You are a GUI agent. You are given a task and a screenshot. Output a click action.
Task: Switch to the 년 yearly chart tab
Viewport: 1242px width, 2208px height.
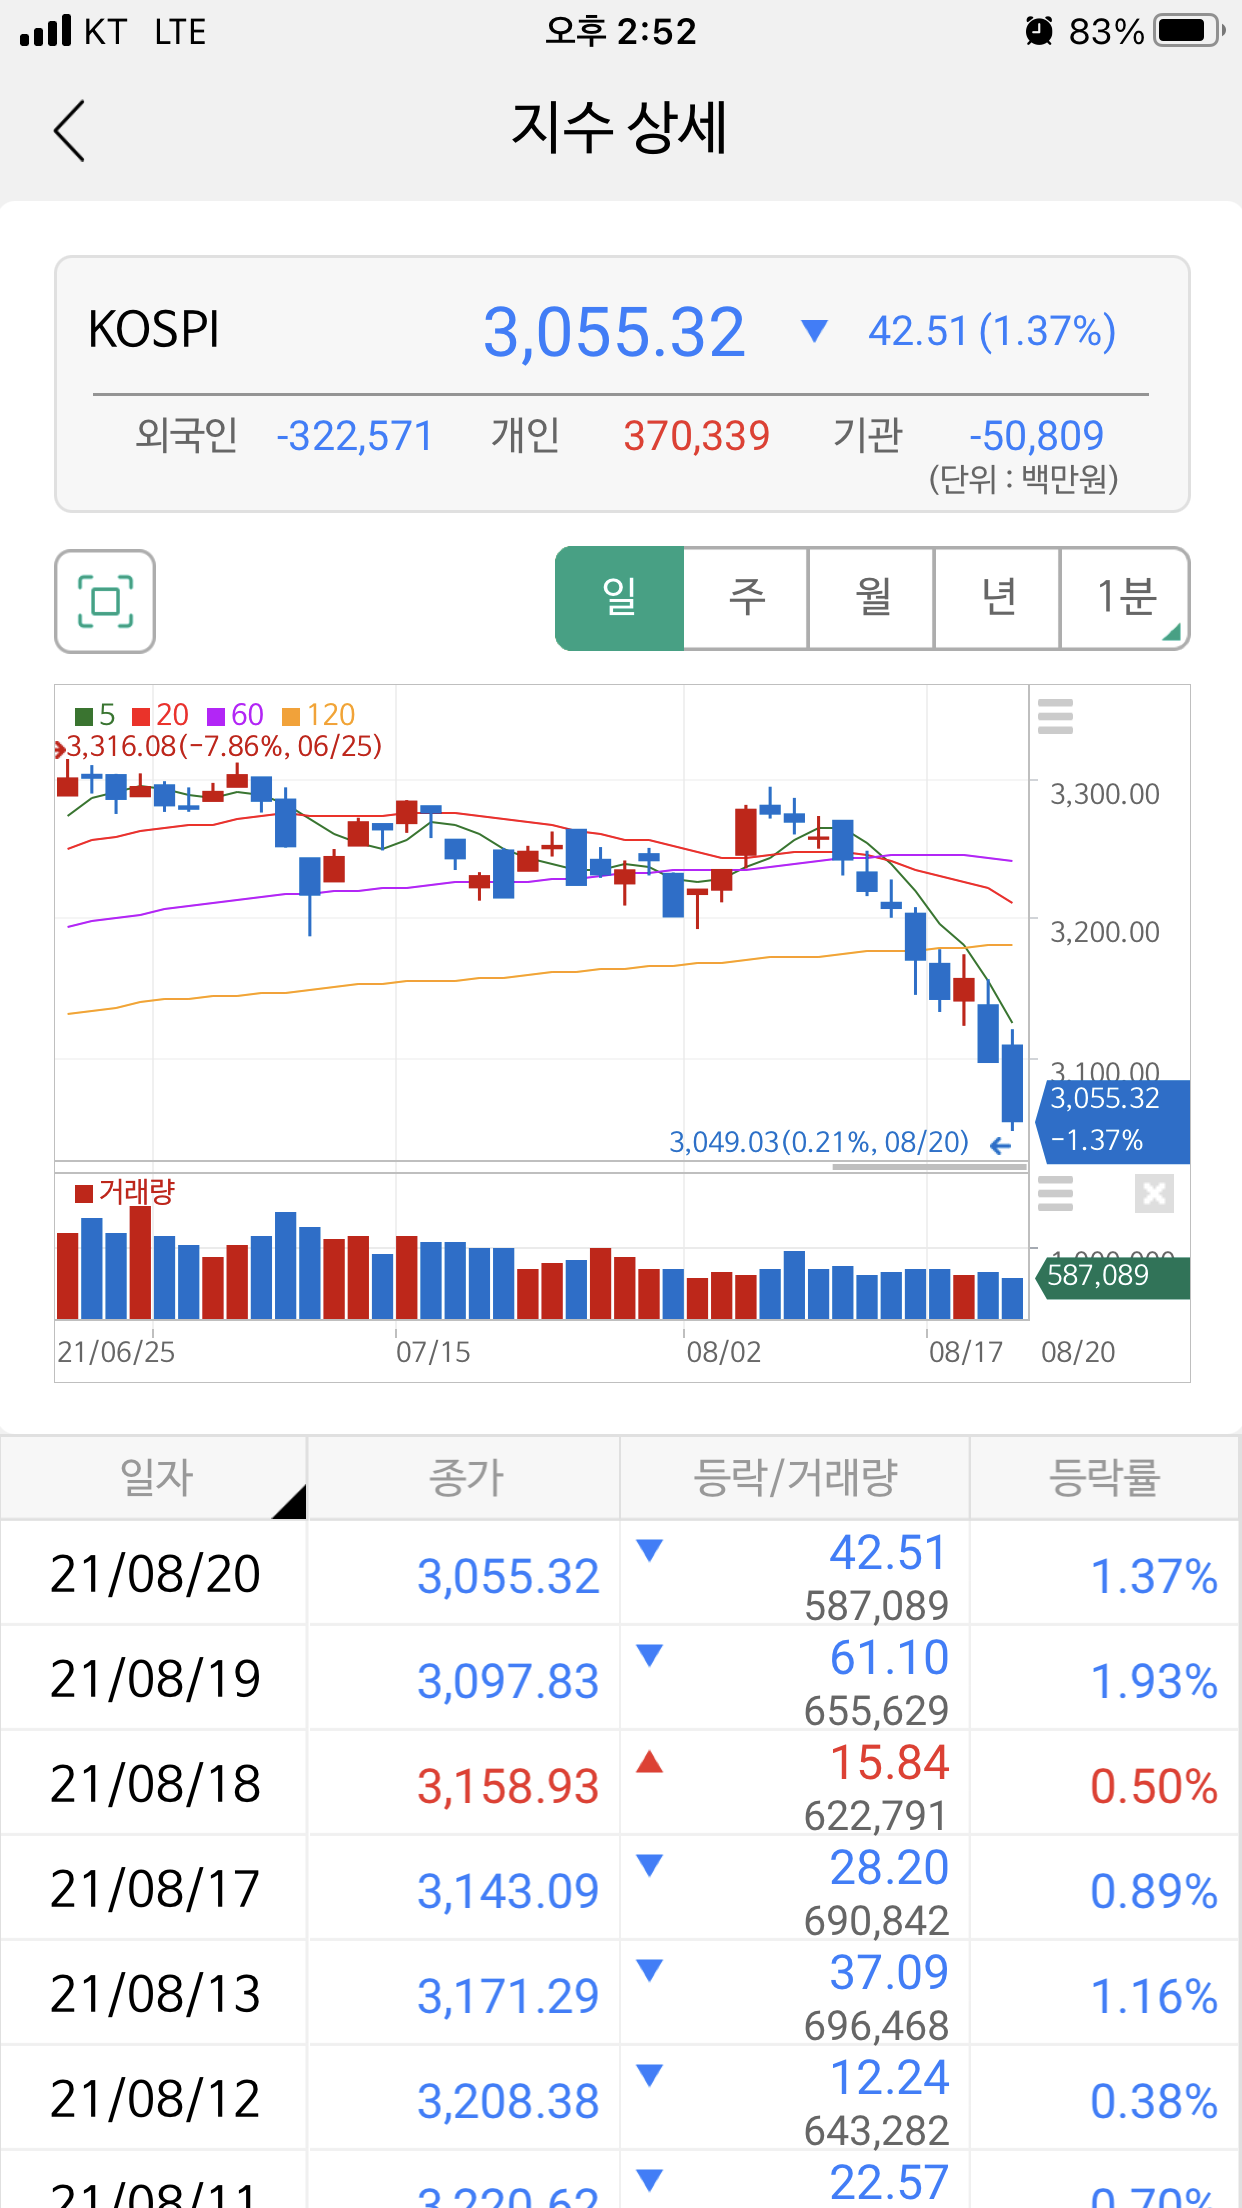[x=998, y=598]
